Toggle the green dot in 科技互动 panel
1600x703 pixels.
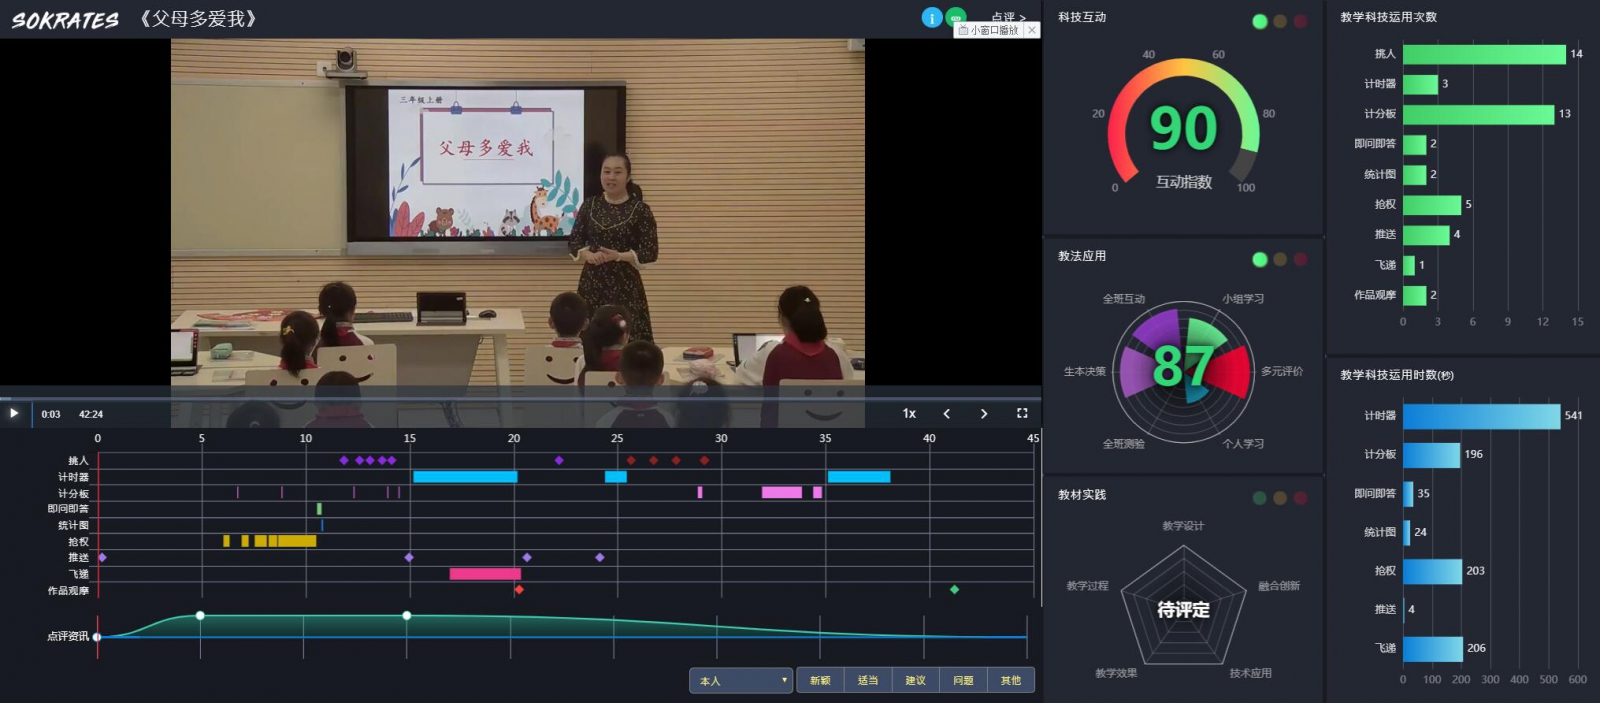(1259, 21)
